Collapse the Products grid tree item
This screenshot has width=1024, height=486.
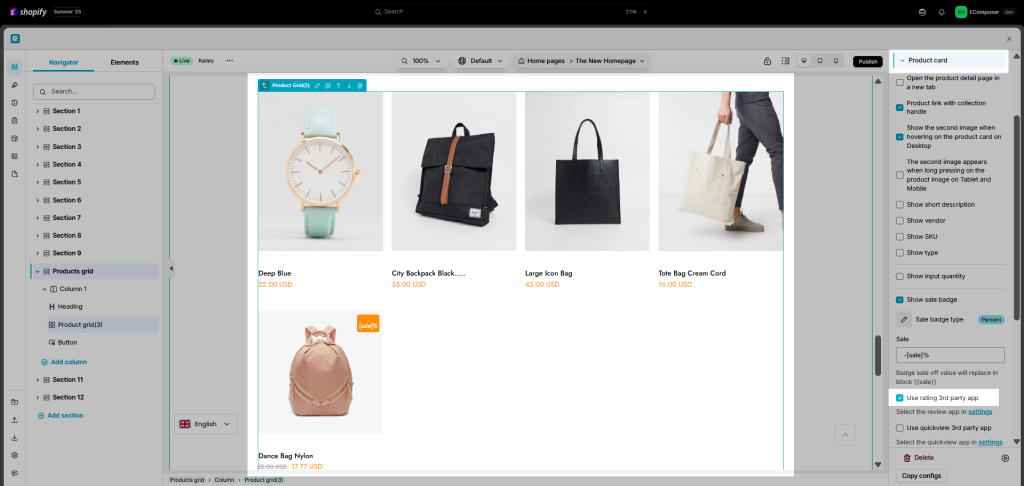click(x=38, y=271)
